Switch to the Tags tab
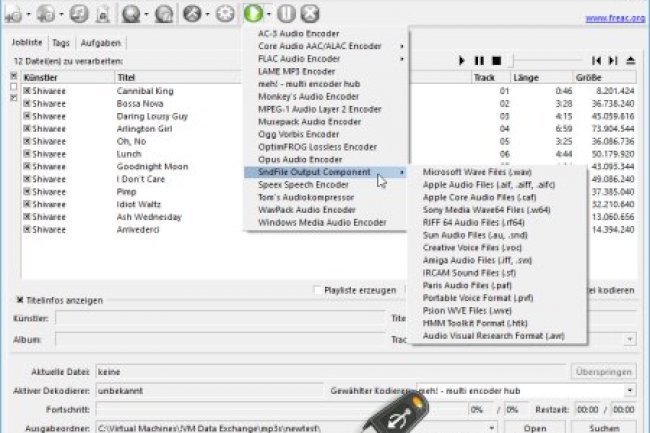 [61, 43]
